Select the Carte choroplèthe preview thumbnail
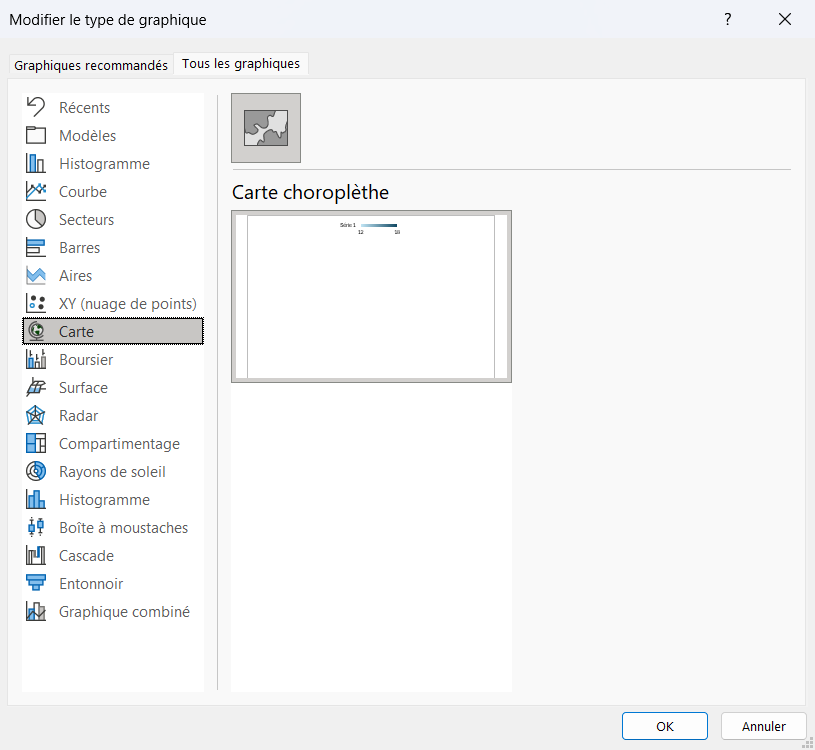This screenshot has width=815, height=750. click(371, 296)
